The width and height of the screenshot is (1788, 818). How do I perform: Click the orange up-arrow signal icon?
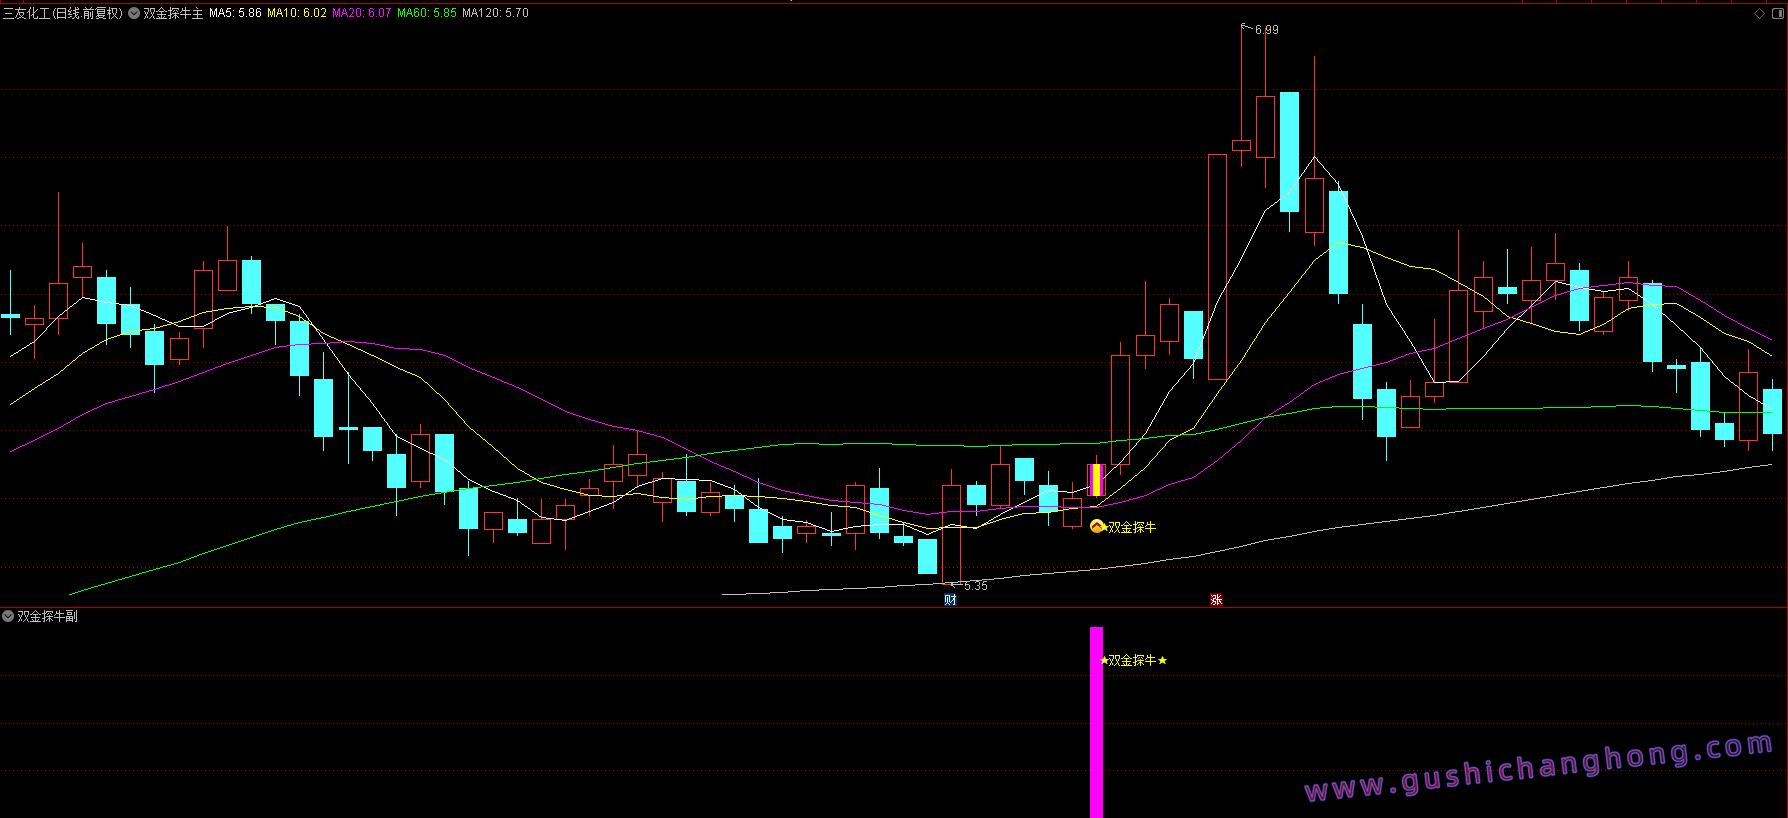1097,527
